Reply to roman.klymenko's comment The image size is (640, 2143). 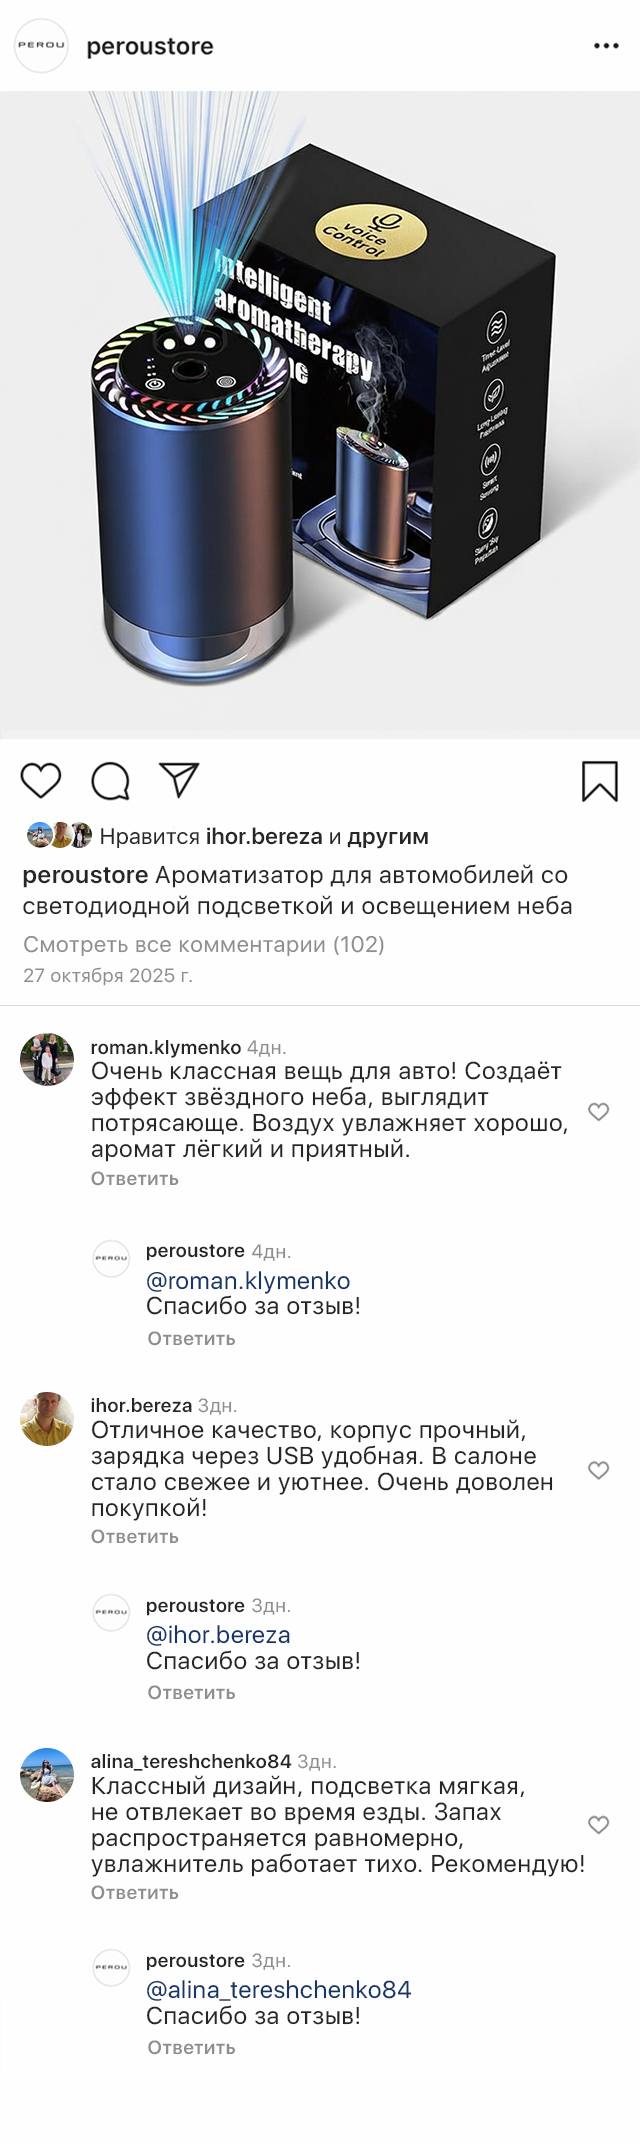[x=134, y=1178]
